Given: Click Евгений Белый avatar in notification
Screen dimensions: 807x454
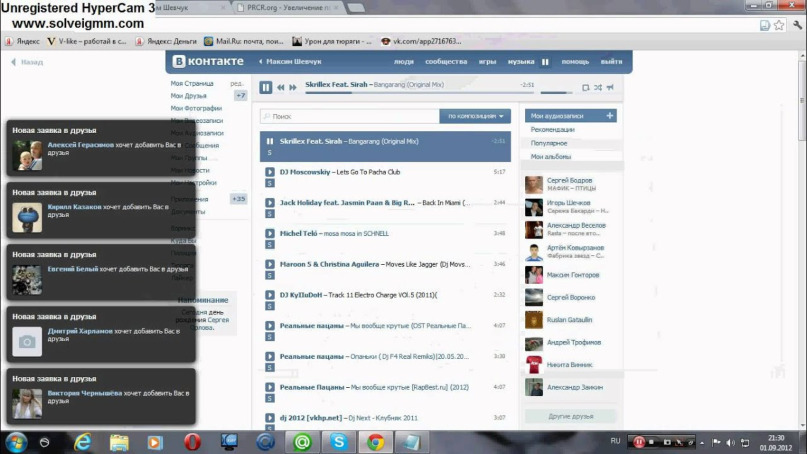Looking at the screenshot, I should click(x=27, y=280).
